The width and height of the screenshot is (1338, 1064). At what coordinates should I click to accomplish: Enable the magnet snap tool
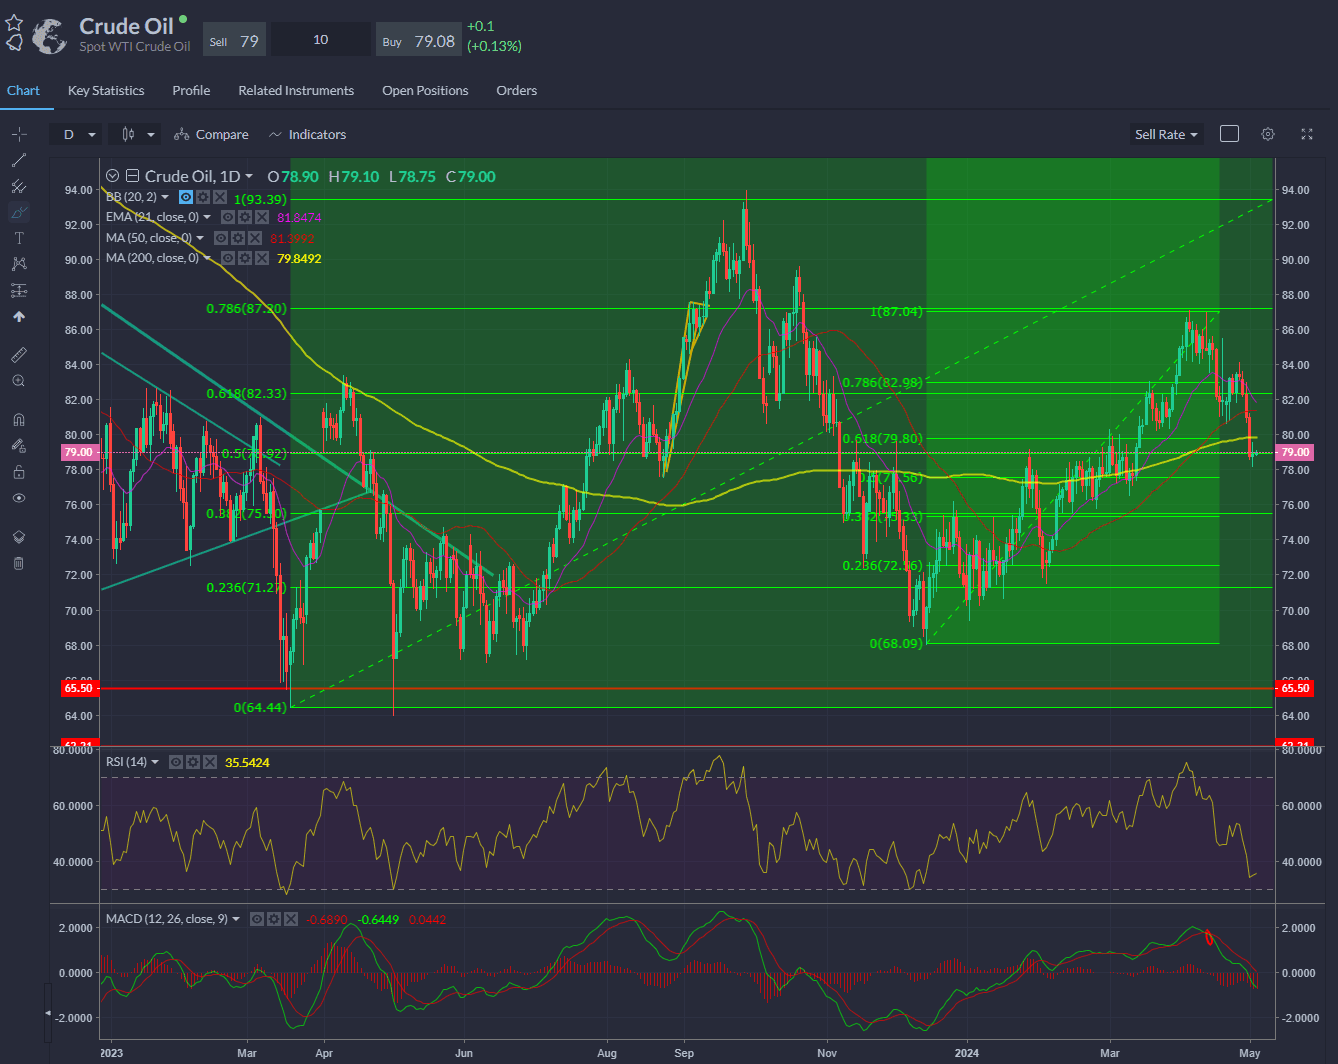(x=18, y=420)
